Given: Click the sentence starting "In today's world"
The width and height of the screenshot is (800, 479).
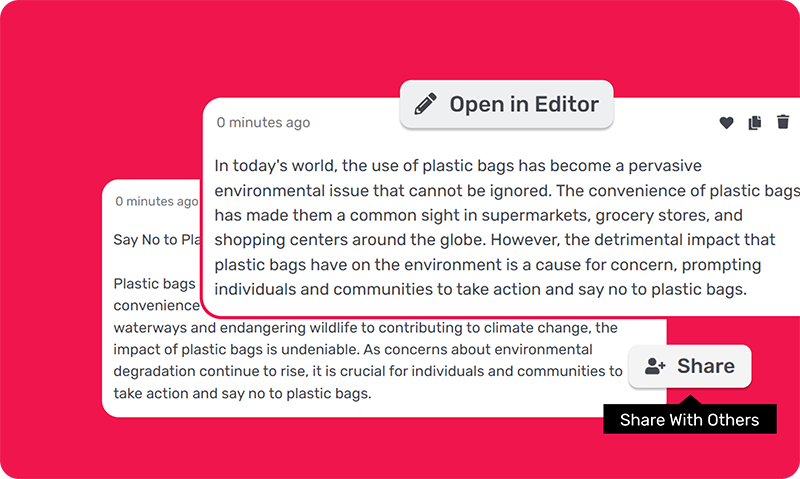Looking at the screenshot, I should click(x=458, y=165).
